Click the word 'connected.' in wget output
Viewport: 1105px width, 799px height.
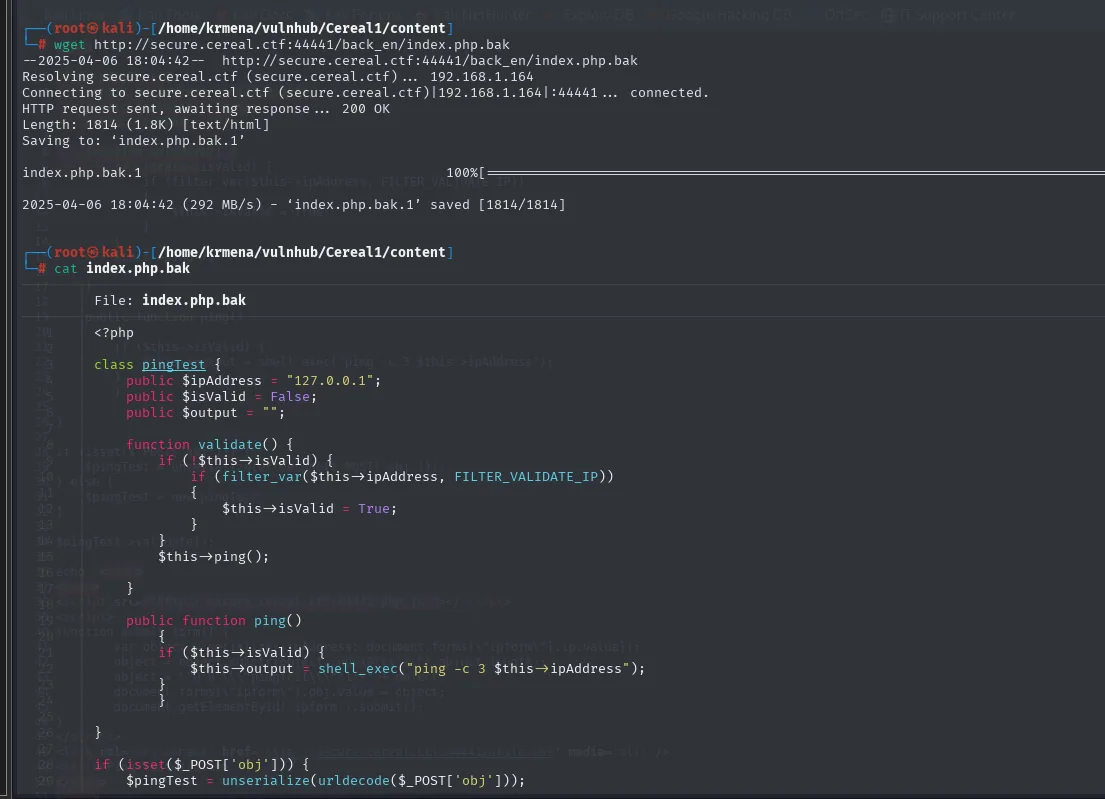click(x=669, y=93)
